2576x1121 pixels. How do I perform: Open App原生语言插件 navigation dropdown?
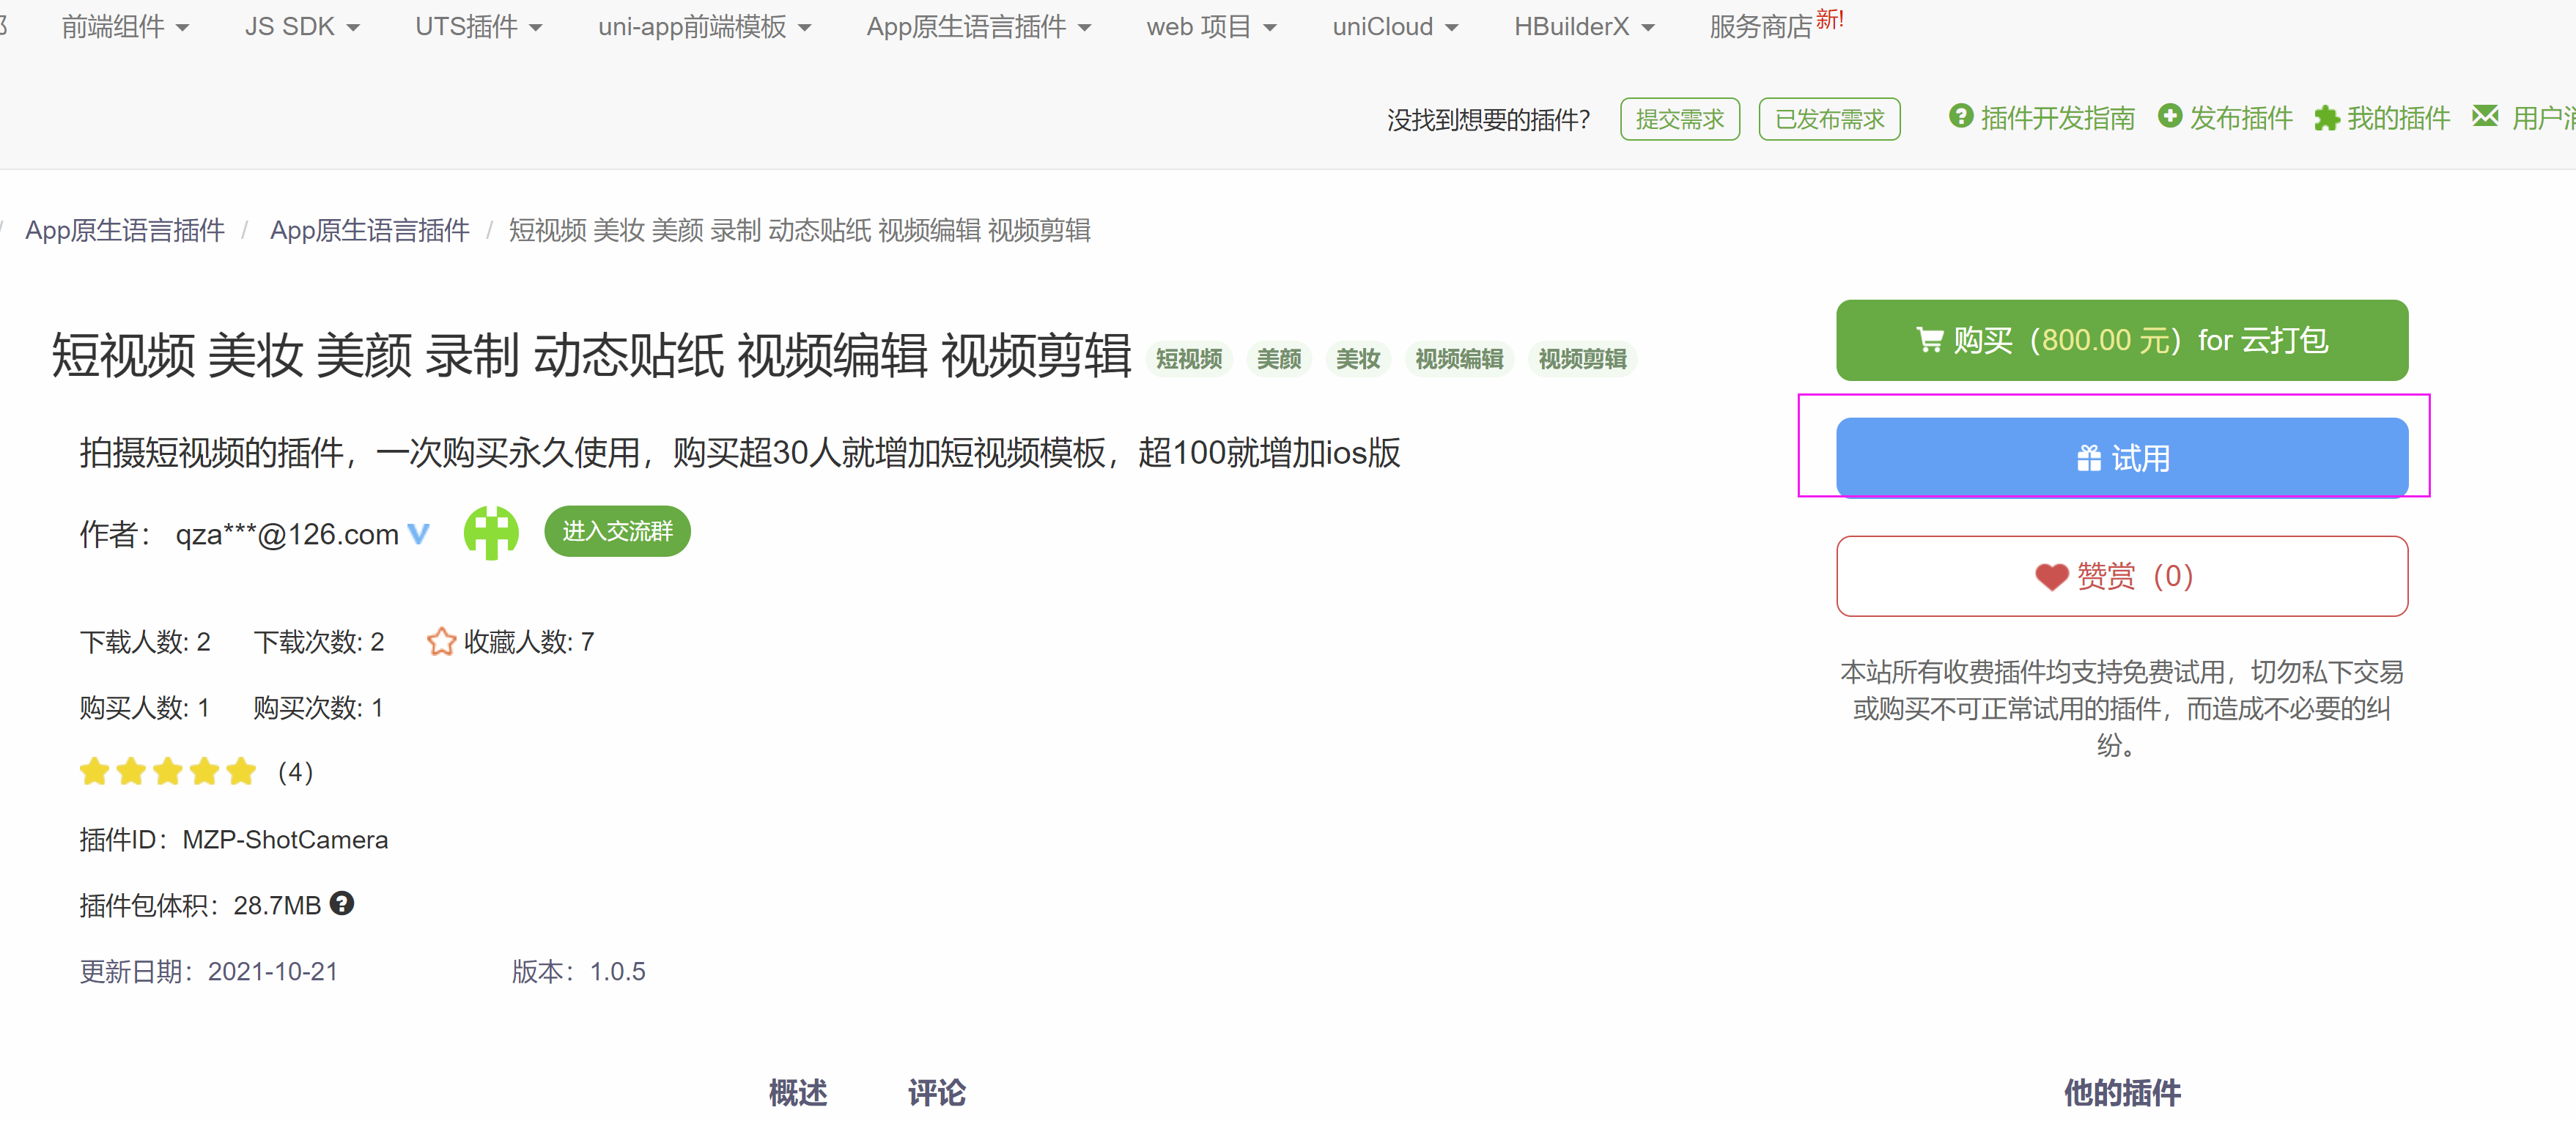(978, 27)
